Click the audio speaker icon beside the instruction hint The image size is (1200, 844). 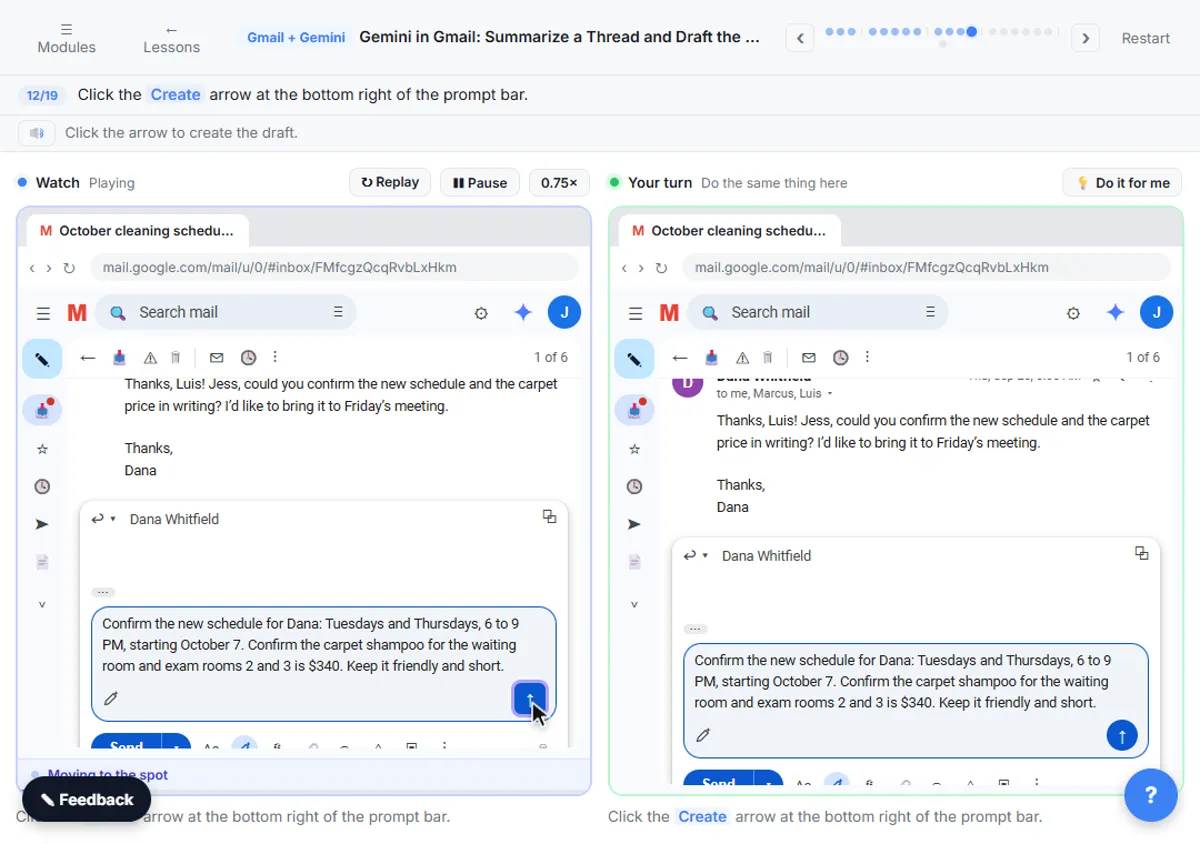click(x=37, y=132)
